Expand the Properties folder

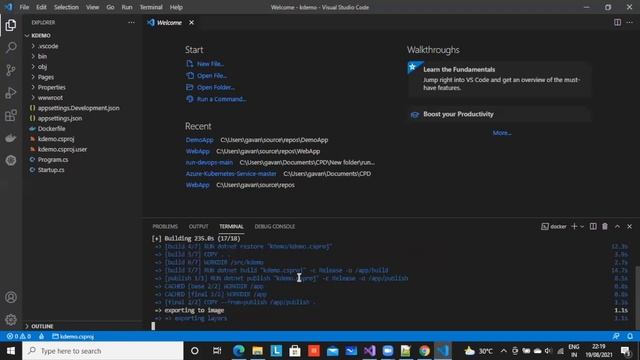pos(82,87)
